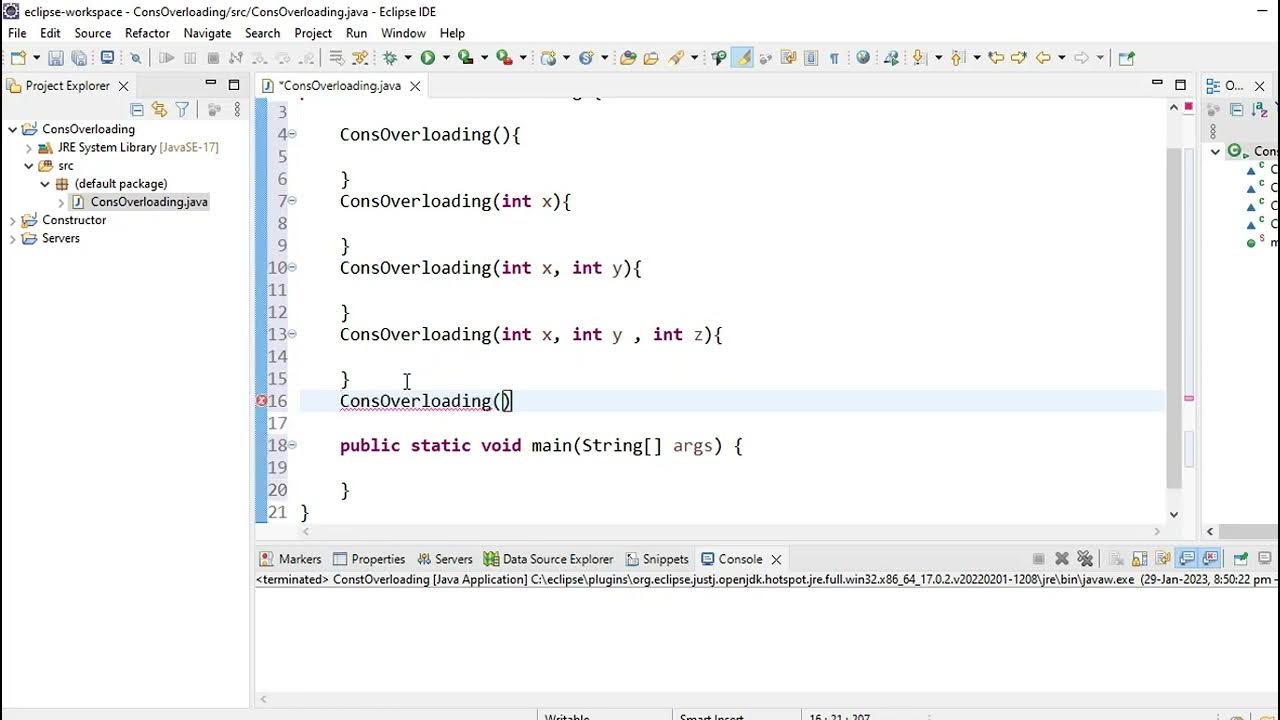Click the Previous Annotation up arrow icon

[957, 58]
